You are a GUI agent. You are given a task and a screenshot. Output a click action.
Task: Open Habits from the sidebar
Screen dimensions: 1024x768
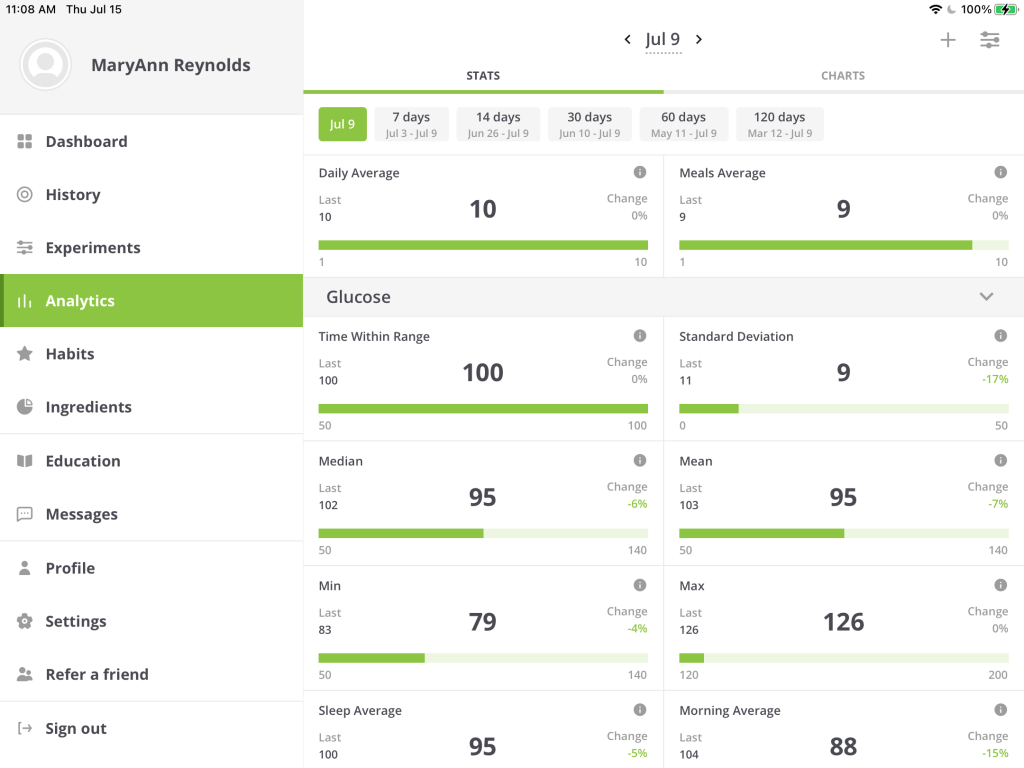coord(70,354)
